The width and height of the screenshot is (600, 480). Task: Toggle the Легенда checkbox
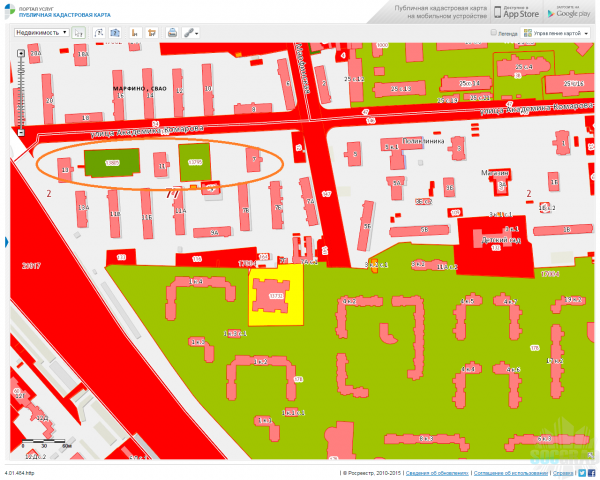(x=493, y=33)
